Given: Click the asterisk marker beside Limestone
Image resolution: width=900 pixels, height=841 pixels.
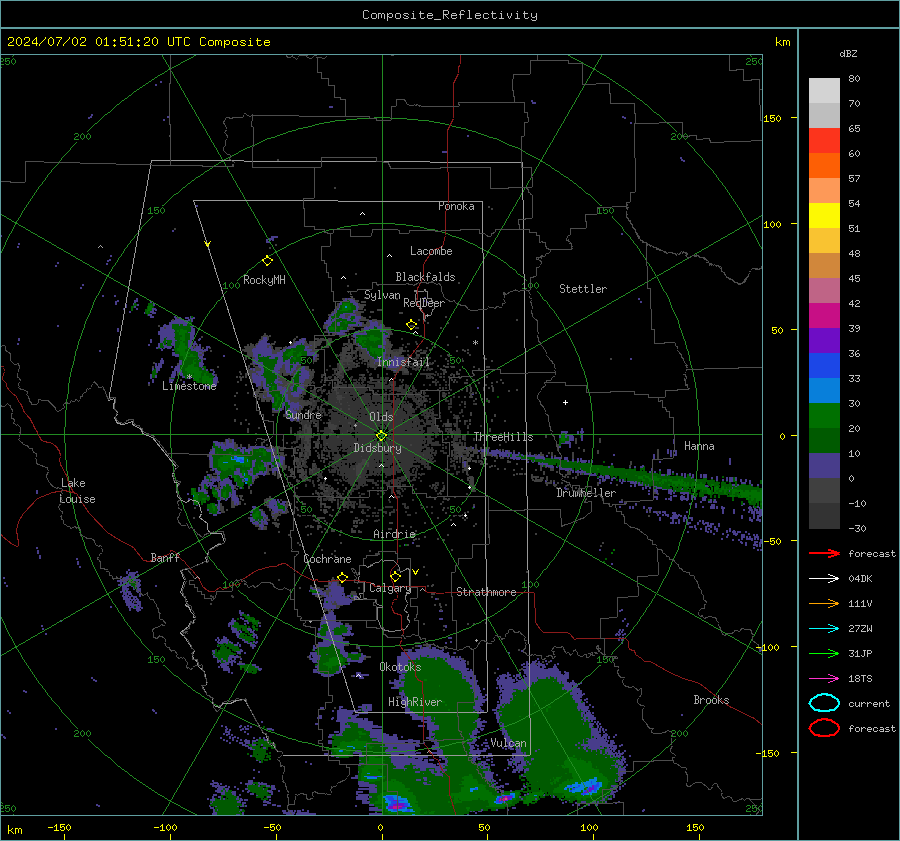Looking at the screenshot, I should coord(189,377).
